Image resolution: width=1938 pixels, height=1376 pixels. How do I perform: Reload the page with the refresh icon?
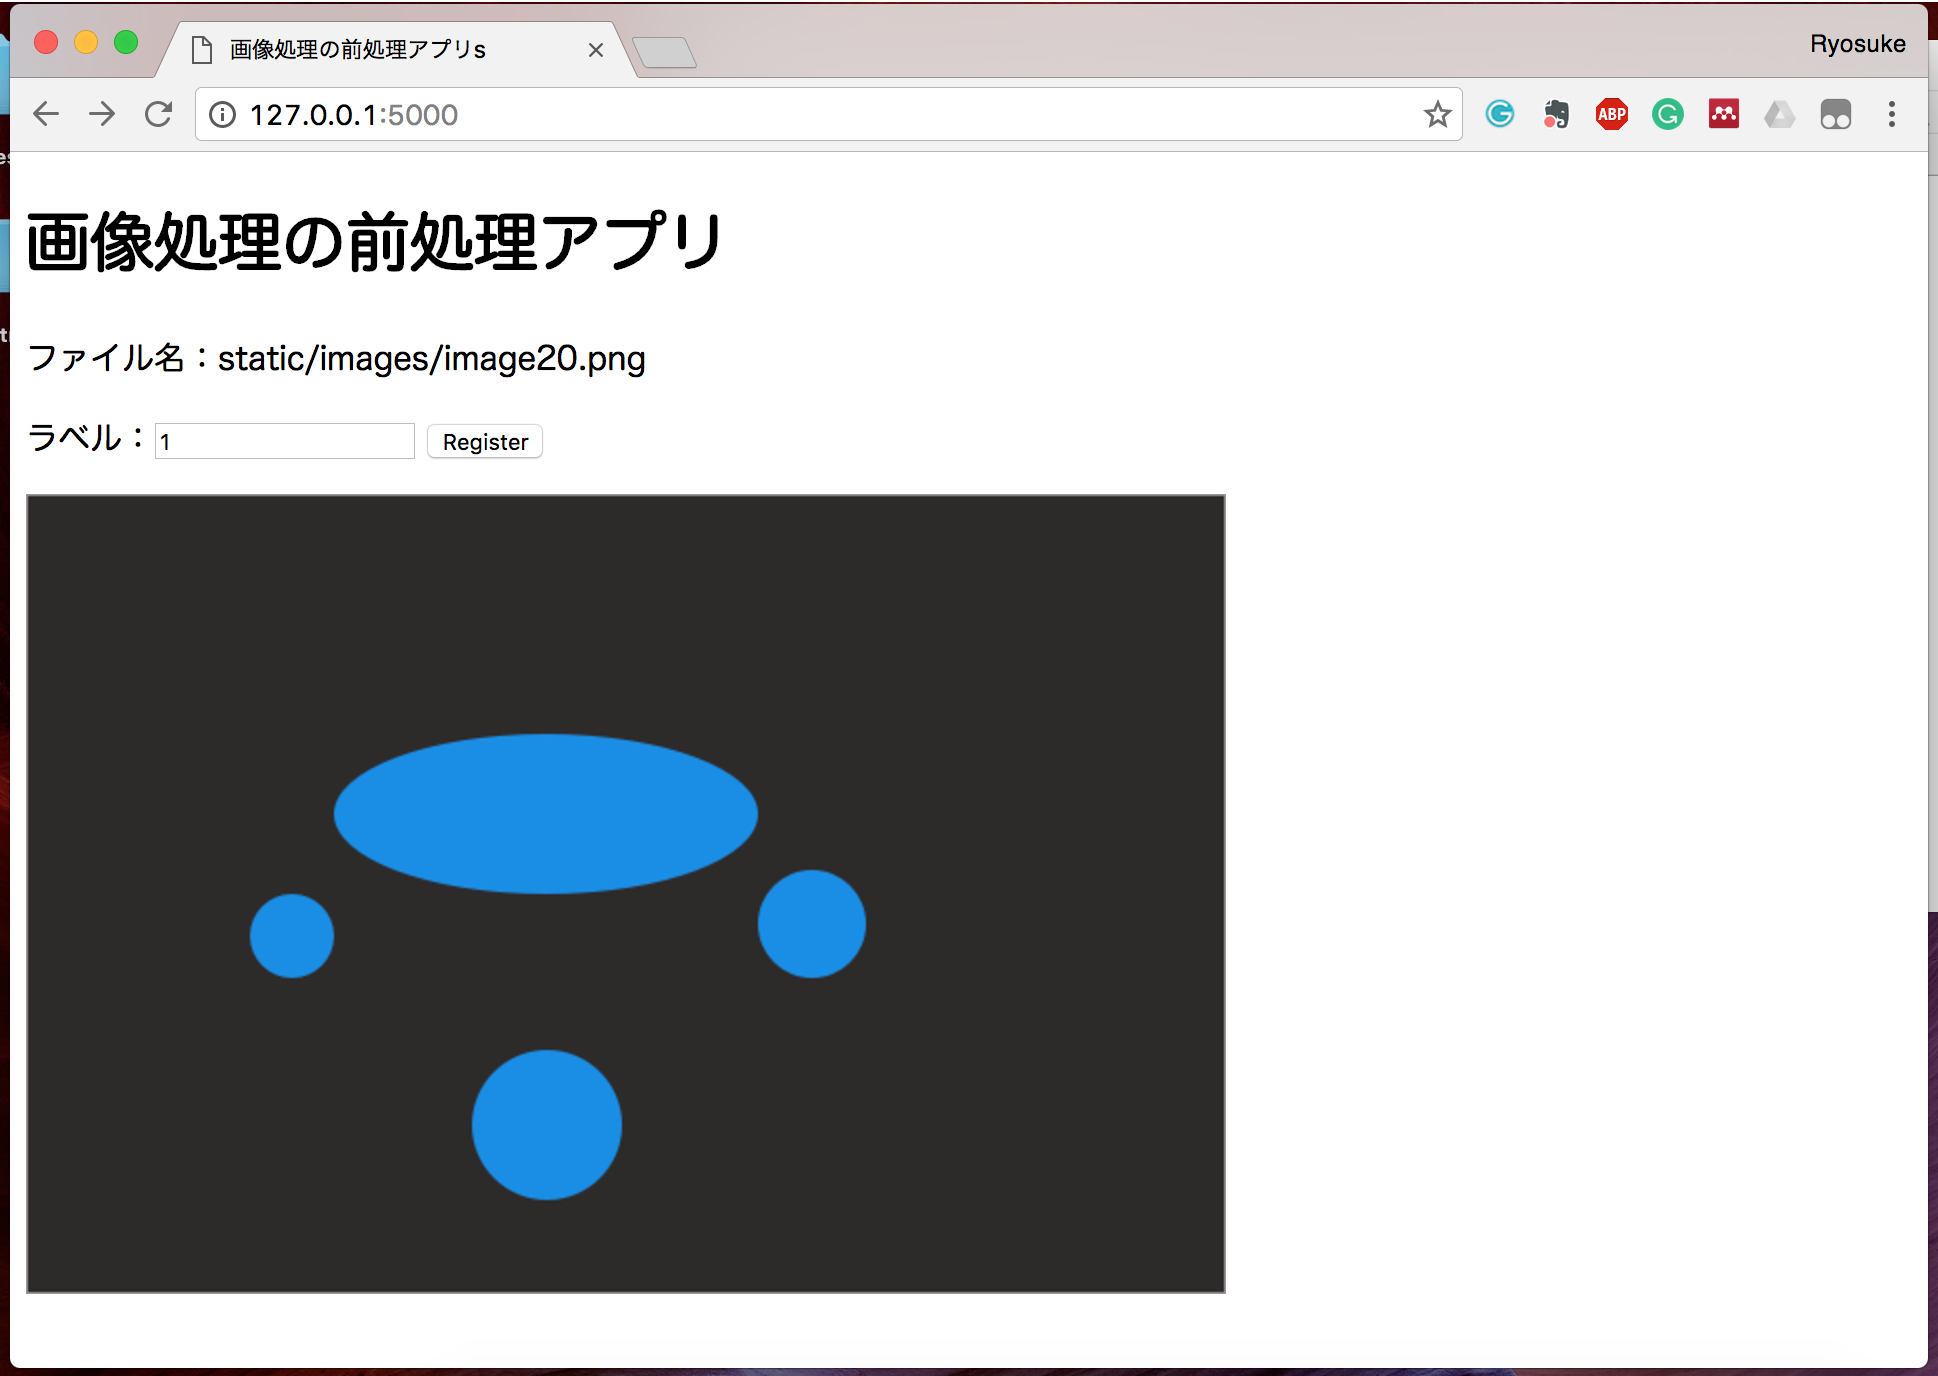[x=158, y=114]
